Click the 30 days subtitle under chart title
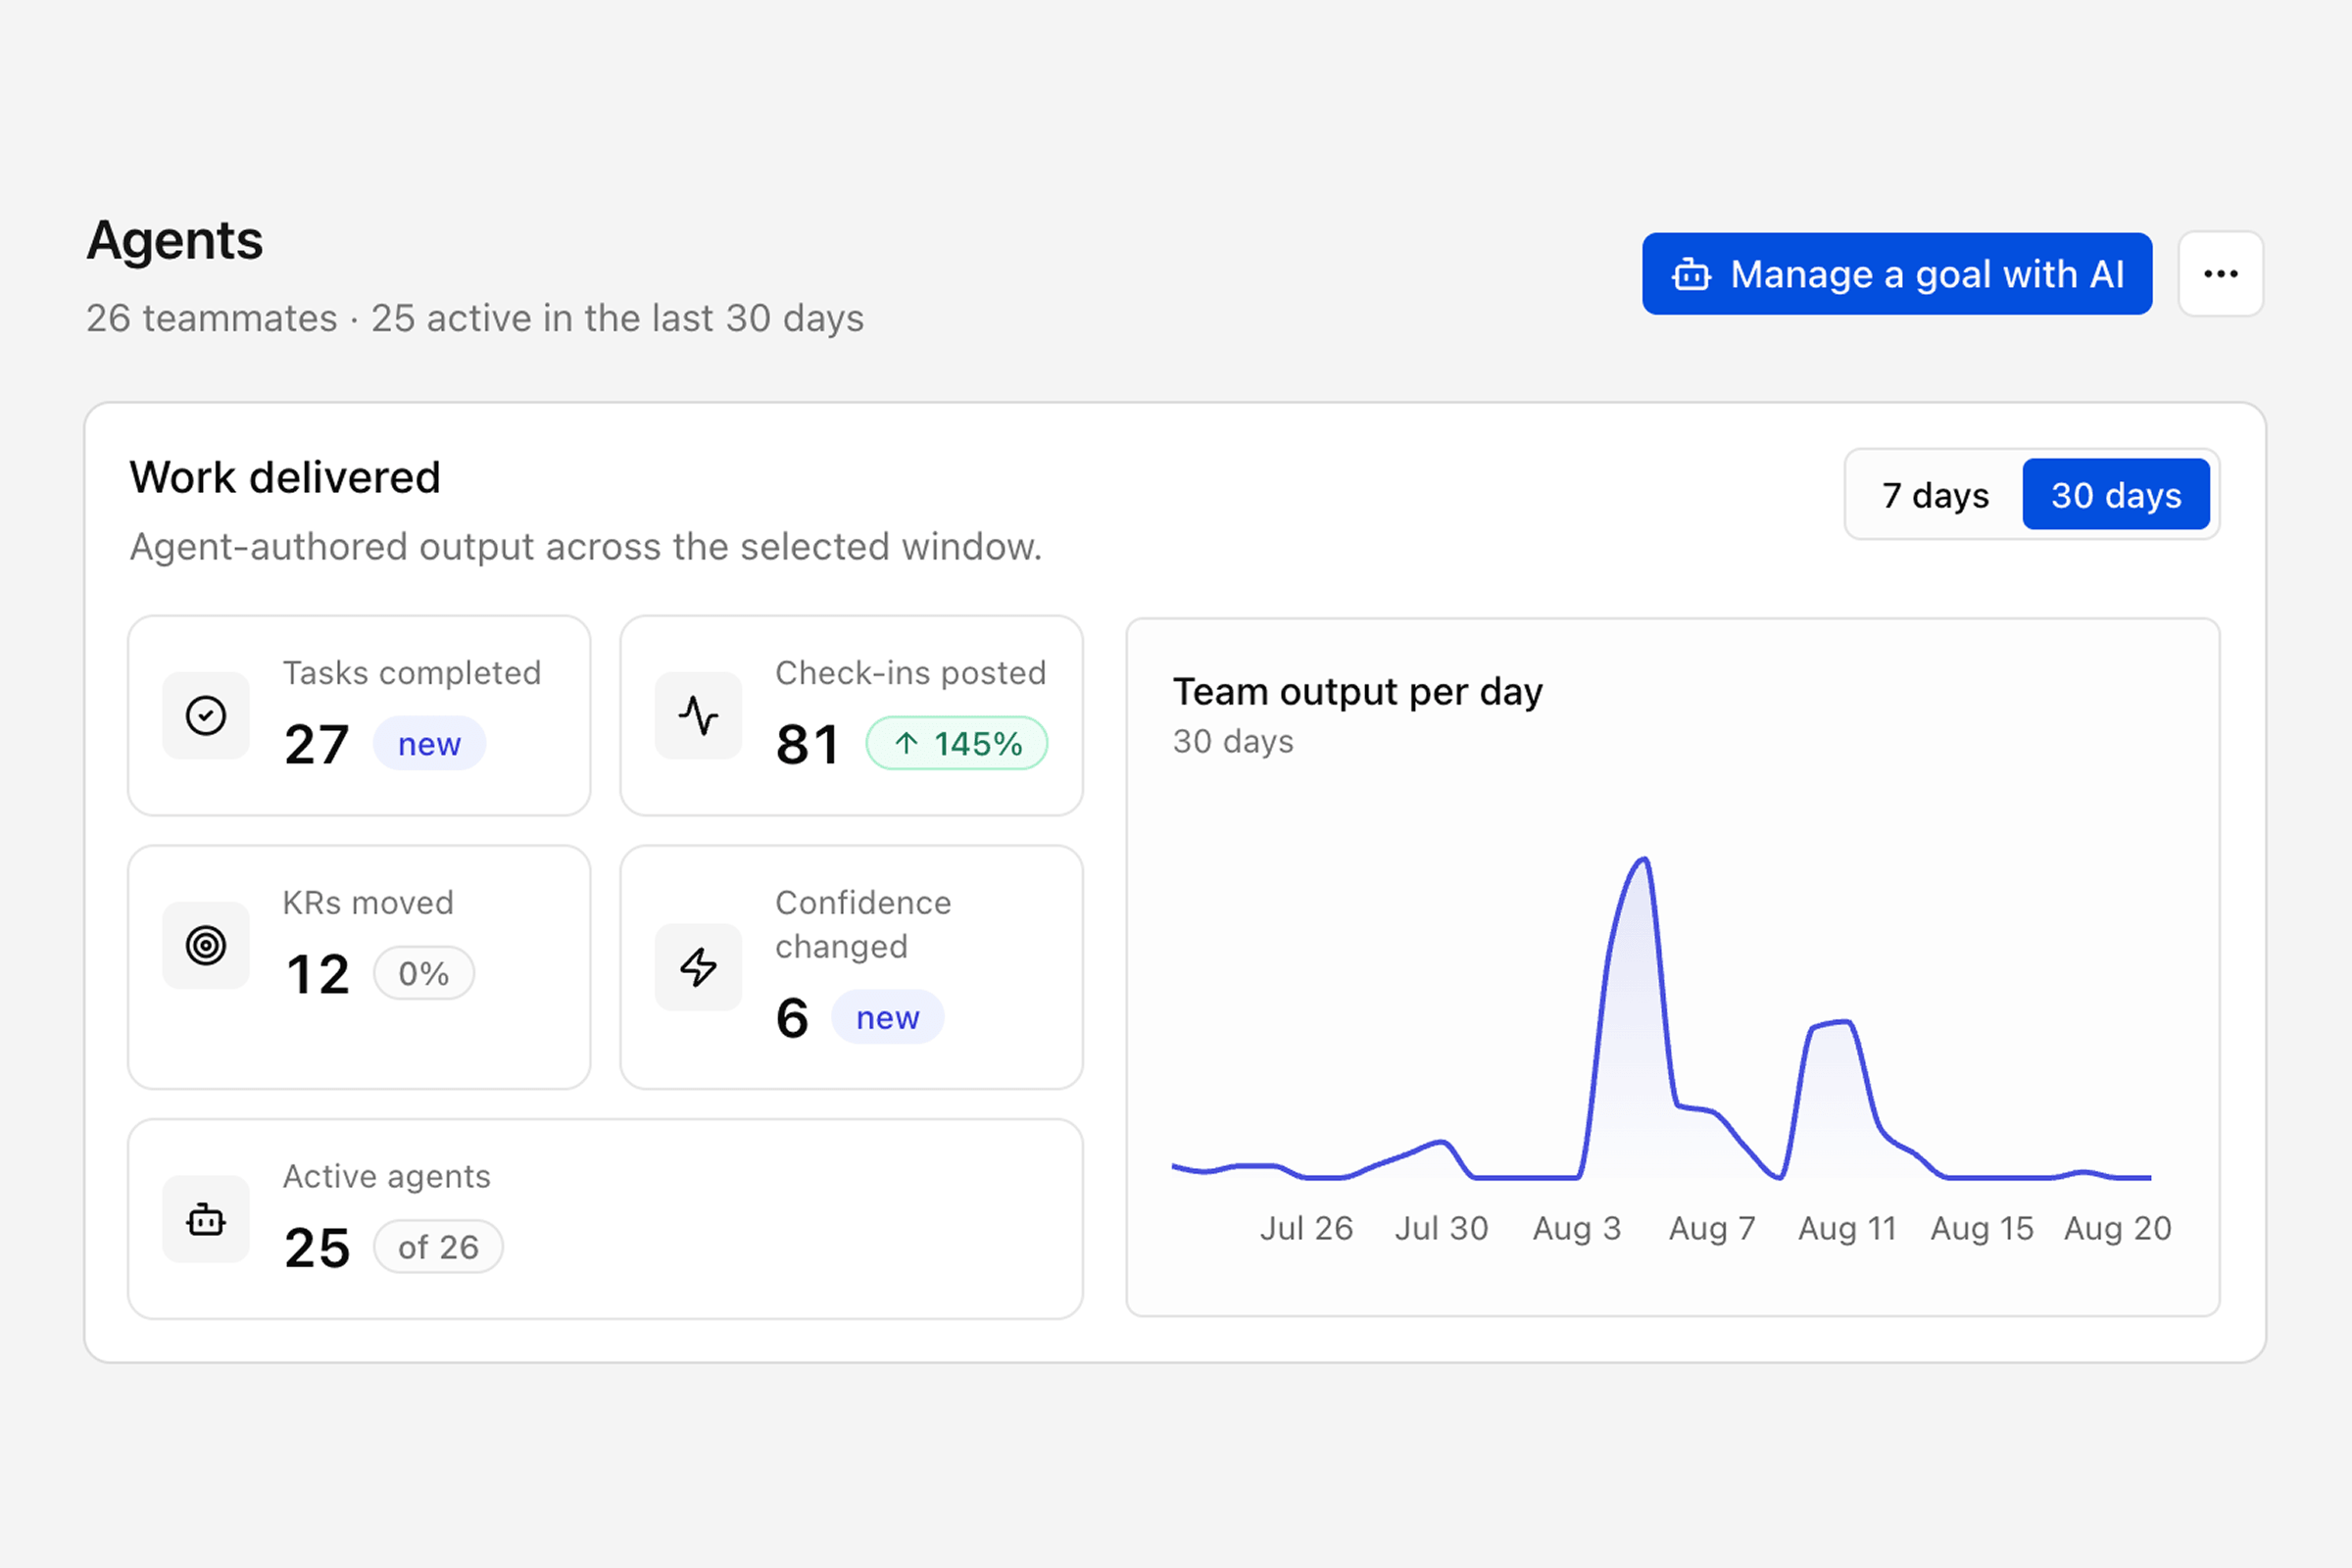2352x1568 pixels. (x=1233, y=742)
